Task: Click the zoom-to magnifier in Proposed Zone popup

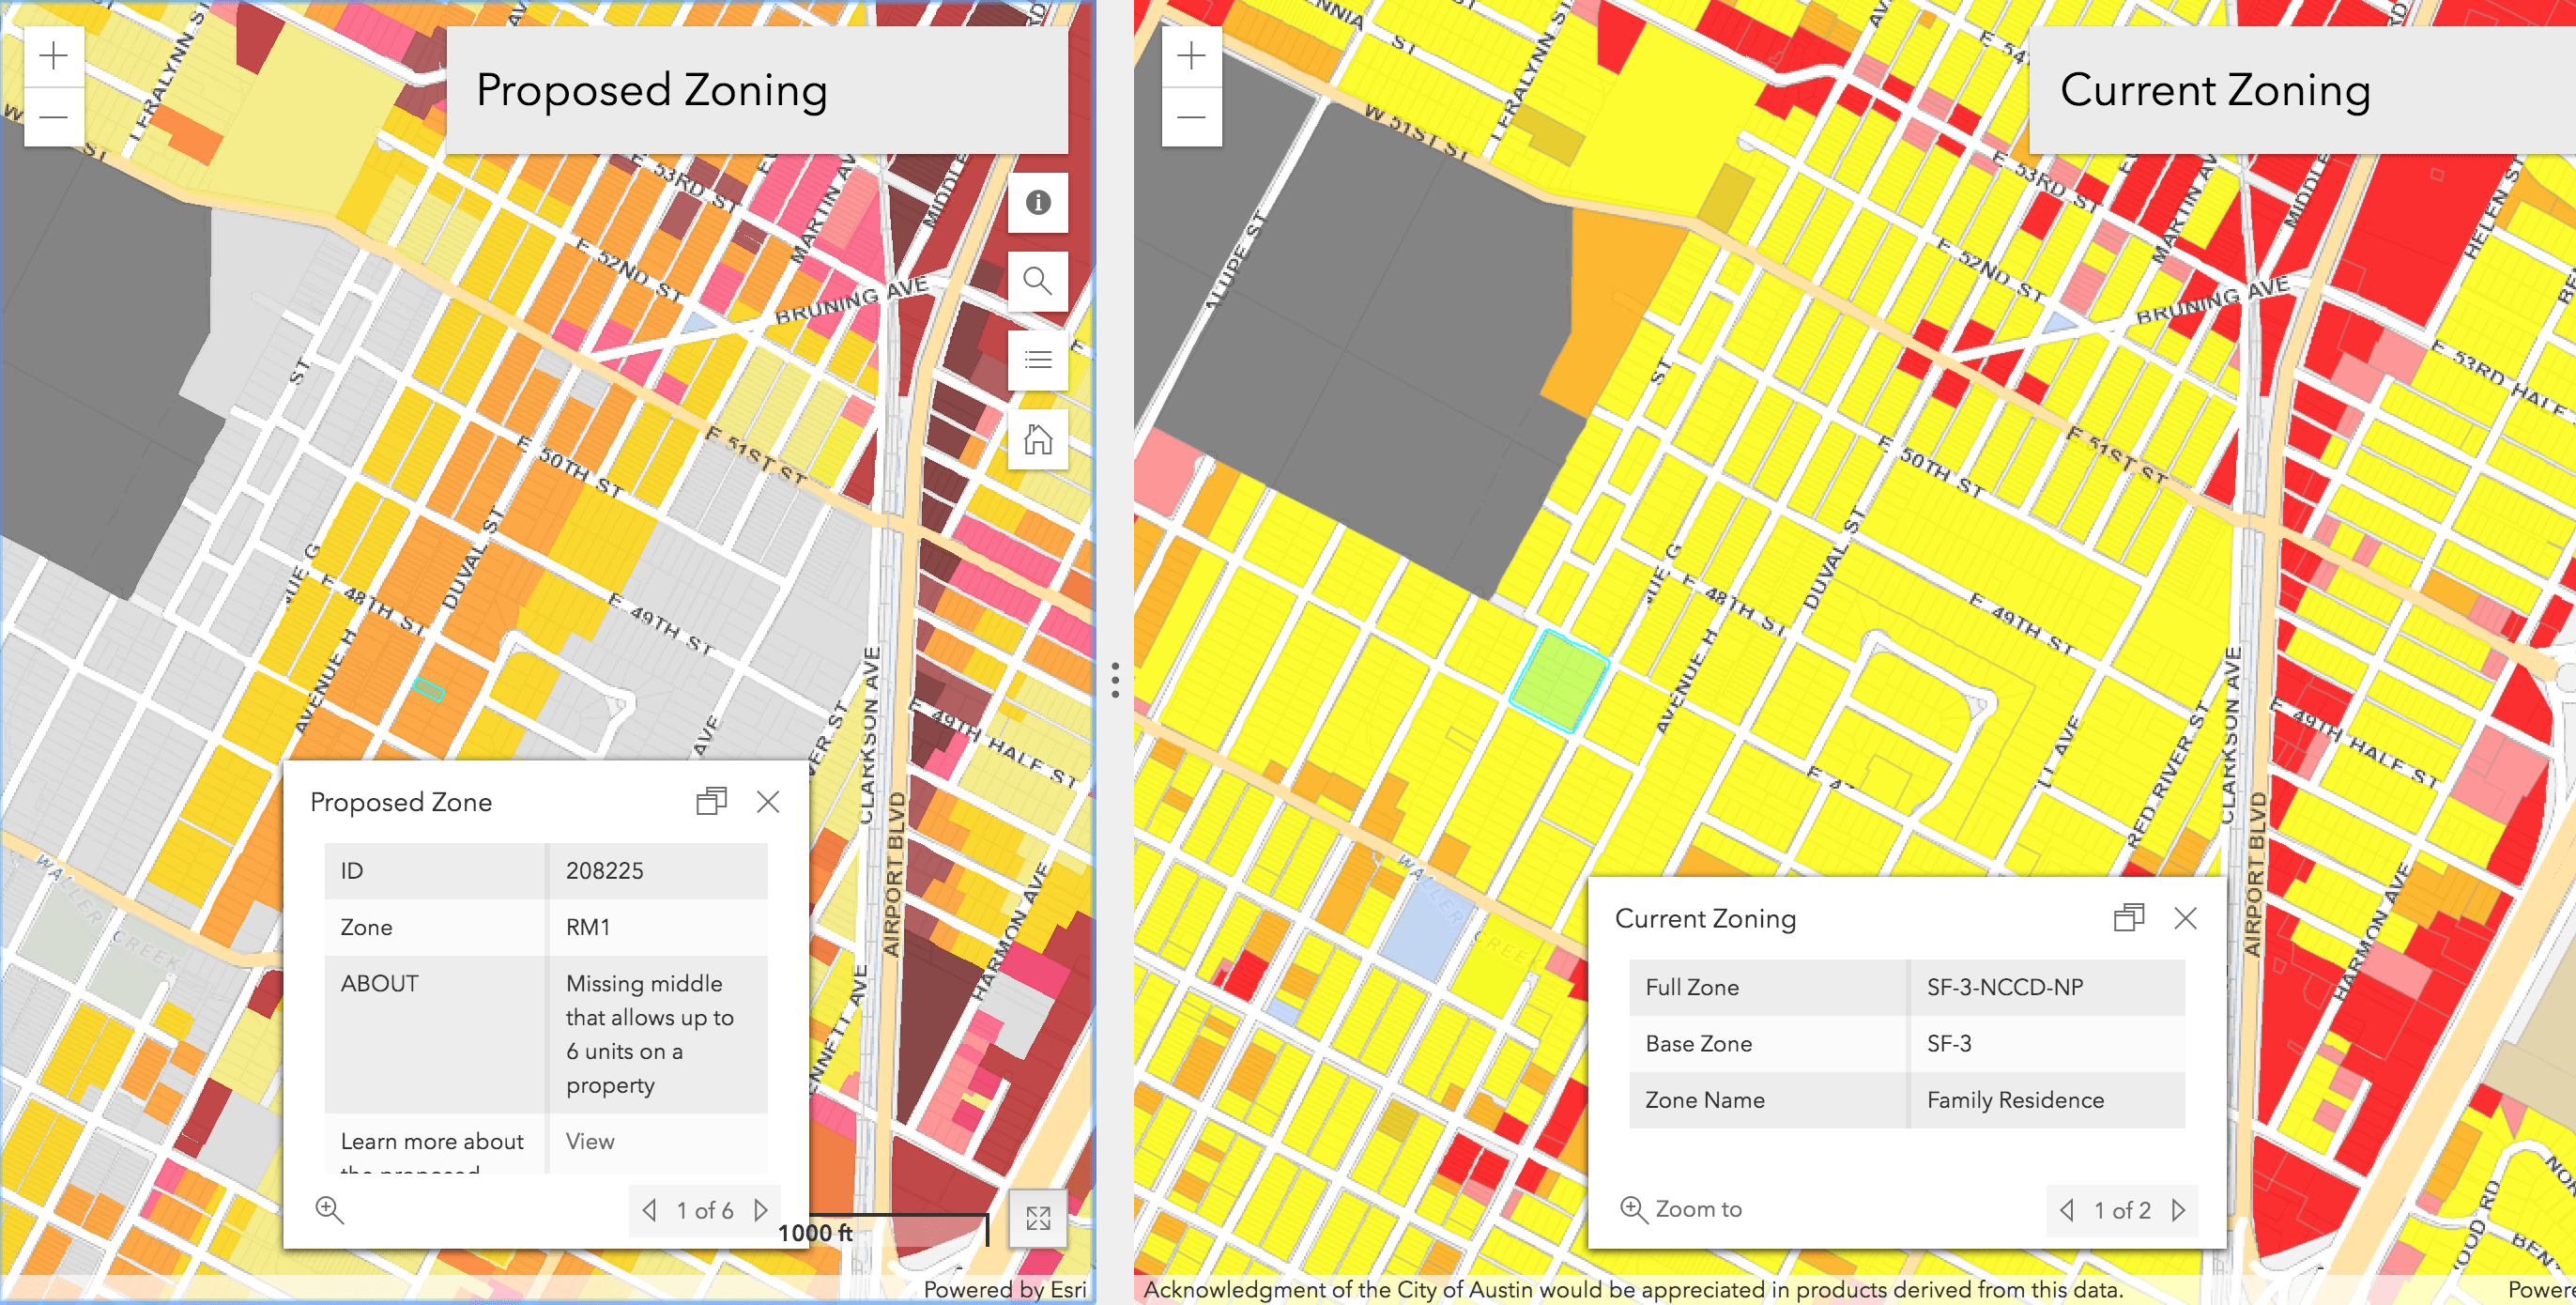Action: 329,1210
